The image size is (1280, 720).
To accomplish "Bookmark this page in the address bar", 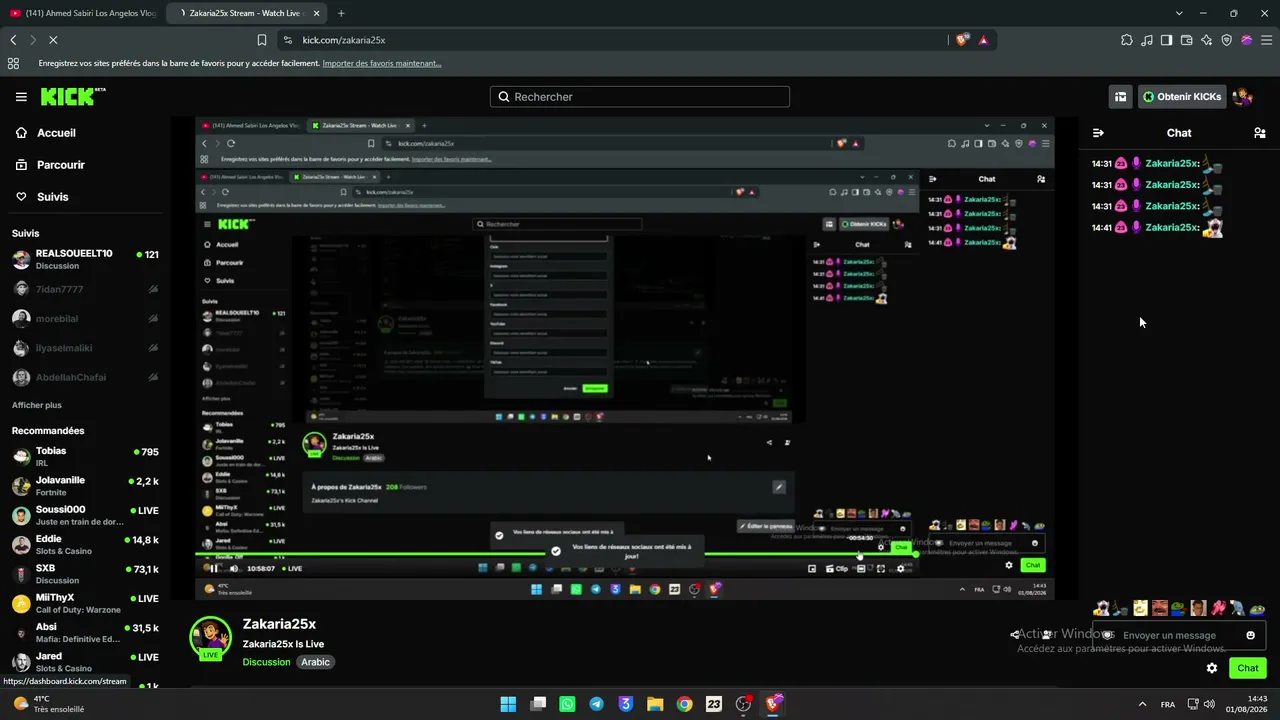I will pos(262,40).
